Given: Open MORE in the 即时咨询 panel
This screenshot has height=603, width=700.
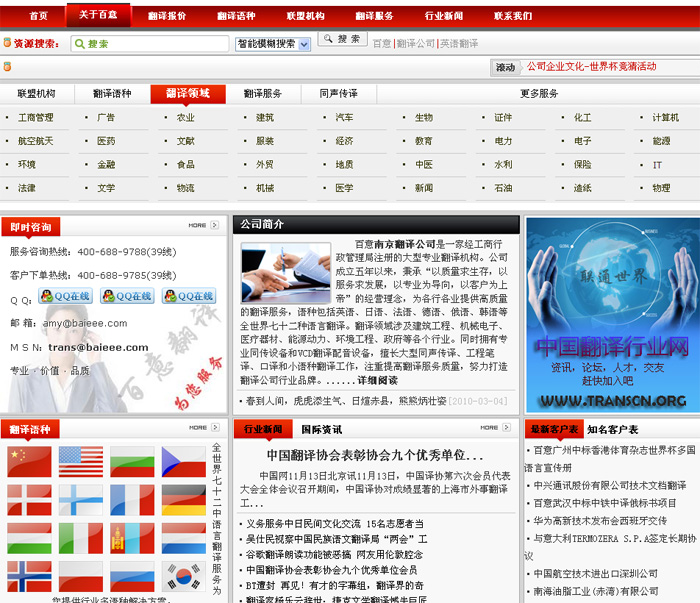Looking at the screenshot, I should click(203, 225).
